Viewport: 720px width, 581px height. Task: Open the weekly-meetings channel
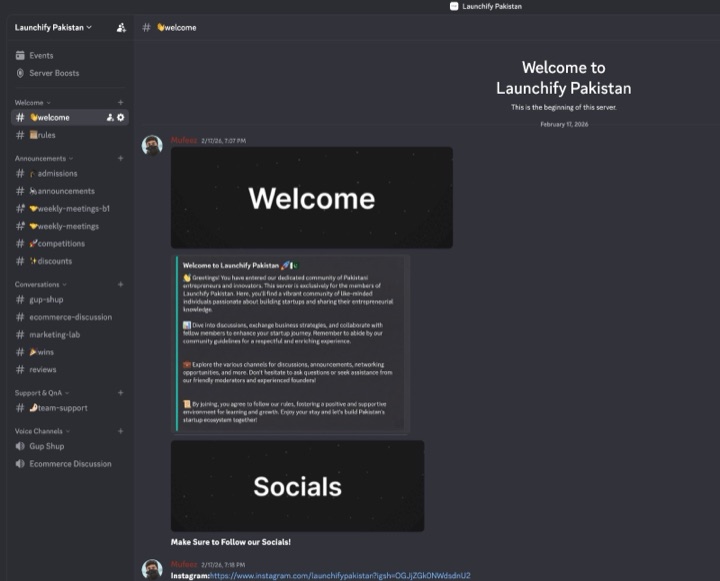[69, 226]
